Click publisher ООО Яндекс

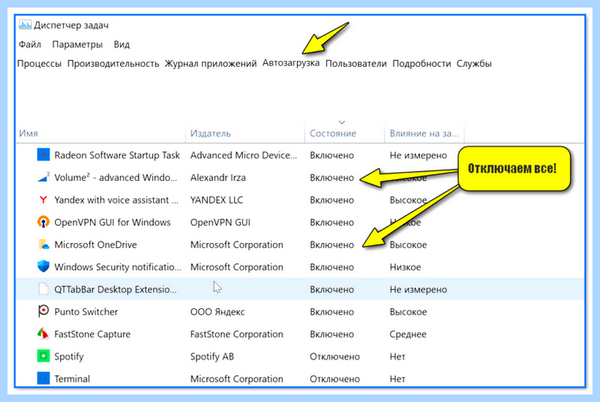pyautogui.click(x=217, y=312)
